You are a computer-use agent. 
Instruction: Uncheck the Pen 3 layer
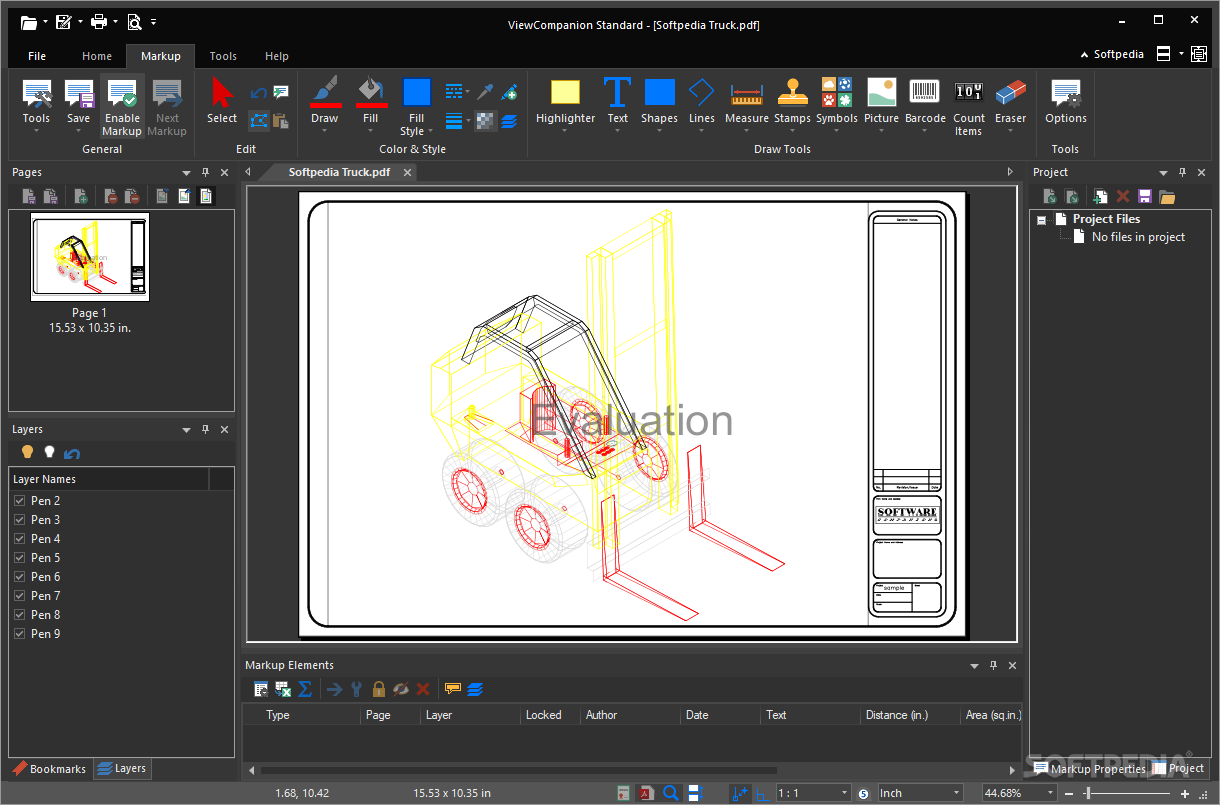tap(19, 520)
